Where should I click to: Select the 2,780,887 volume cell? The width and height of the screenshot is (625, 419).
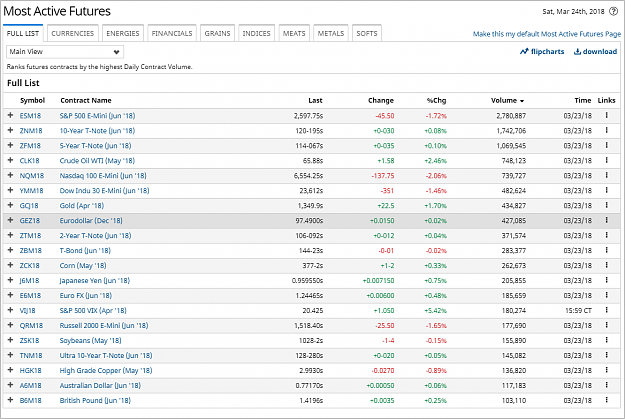(x=511, y=116)
